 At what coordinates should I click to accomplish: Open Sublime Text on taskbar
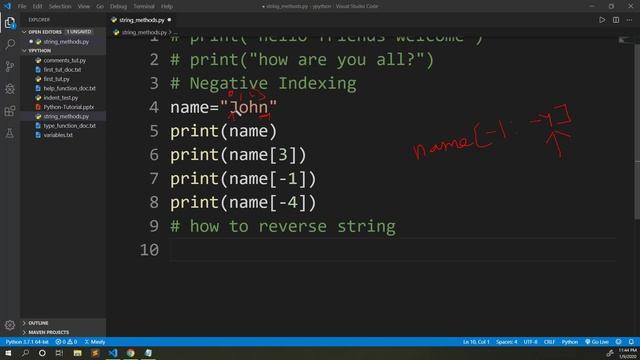(x=95, y=353)
